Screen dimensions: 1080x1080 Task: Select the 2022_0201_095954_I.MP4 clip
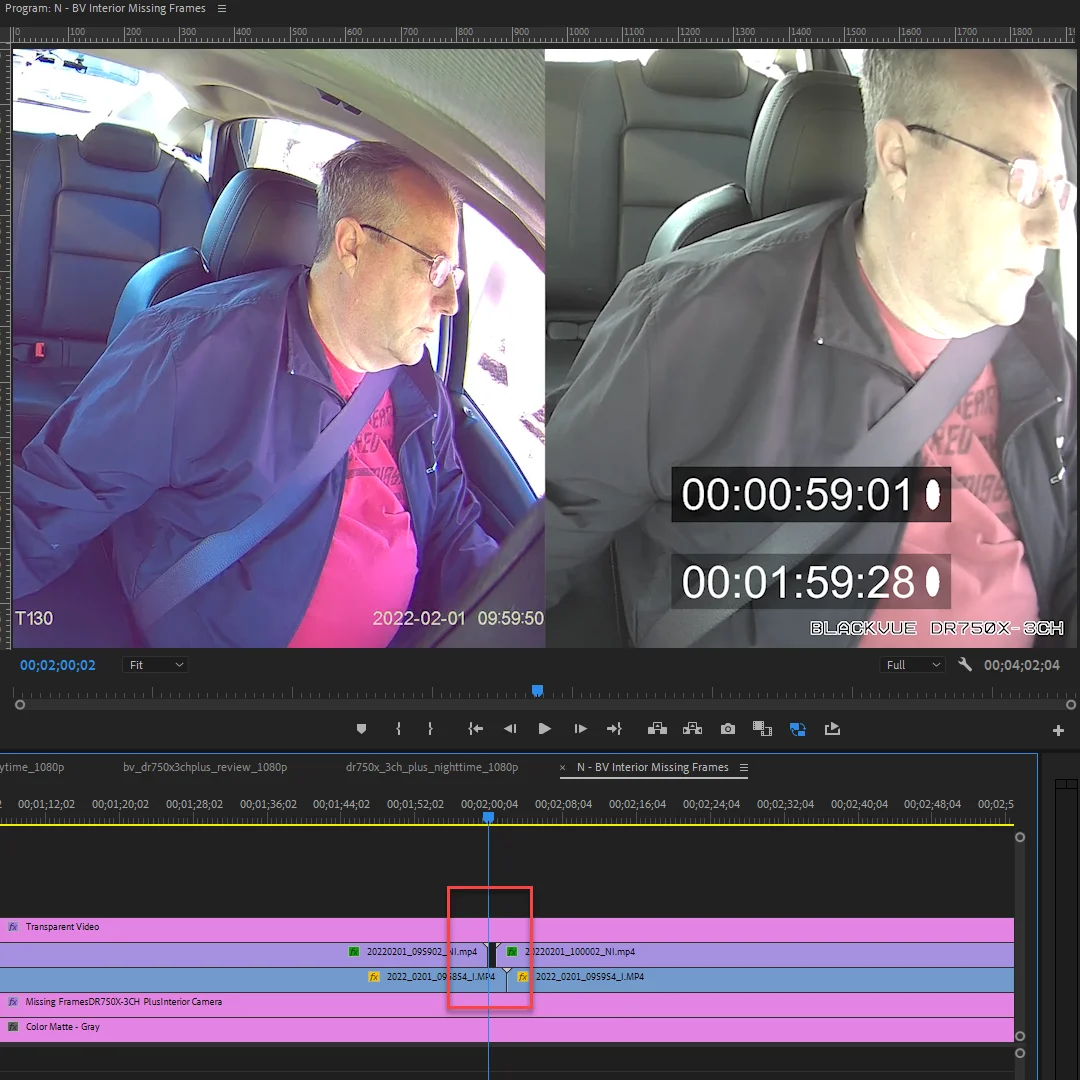click(x=760, y=980)
